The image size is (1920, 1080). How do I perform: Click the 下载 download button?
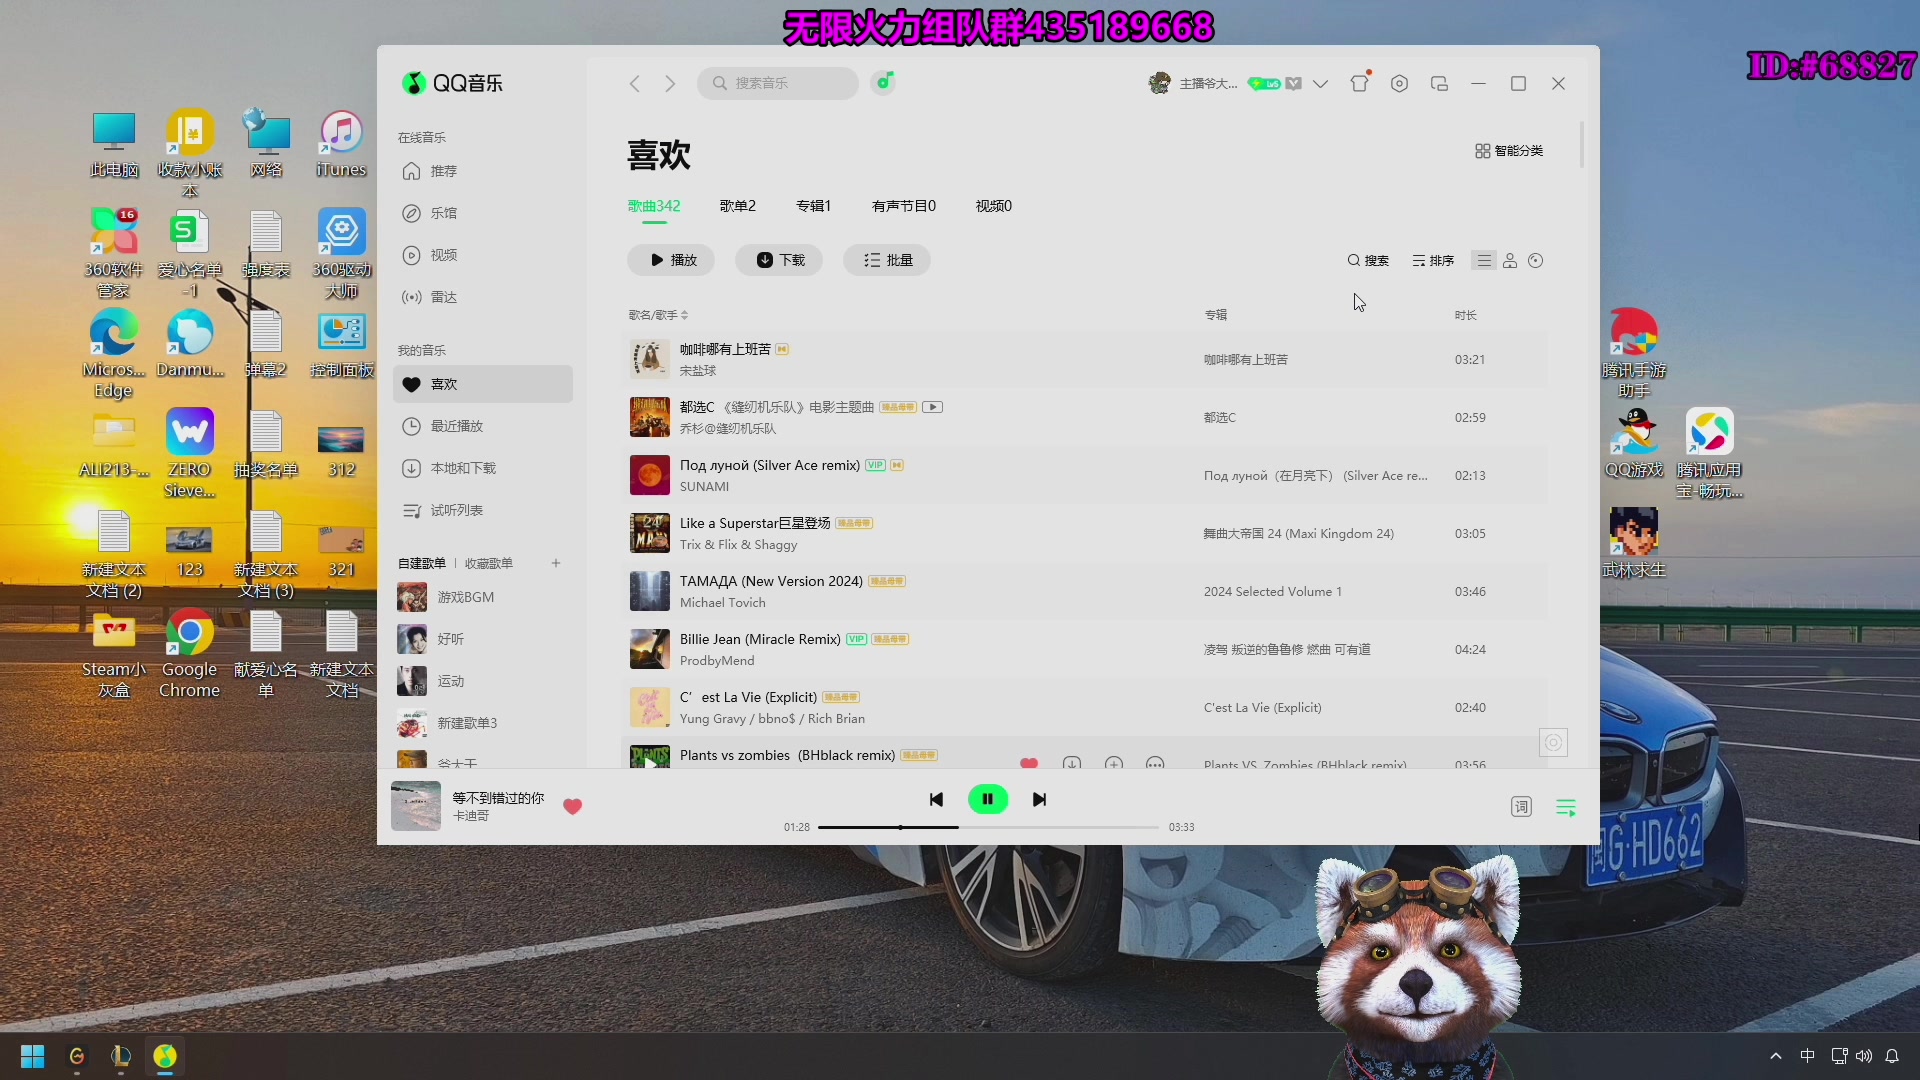coord(779,260)
